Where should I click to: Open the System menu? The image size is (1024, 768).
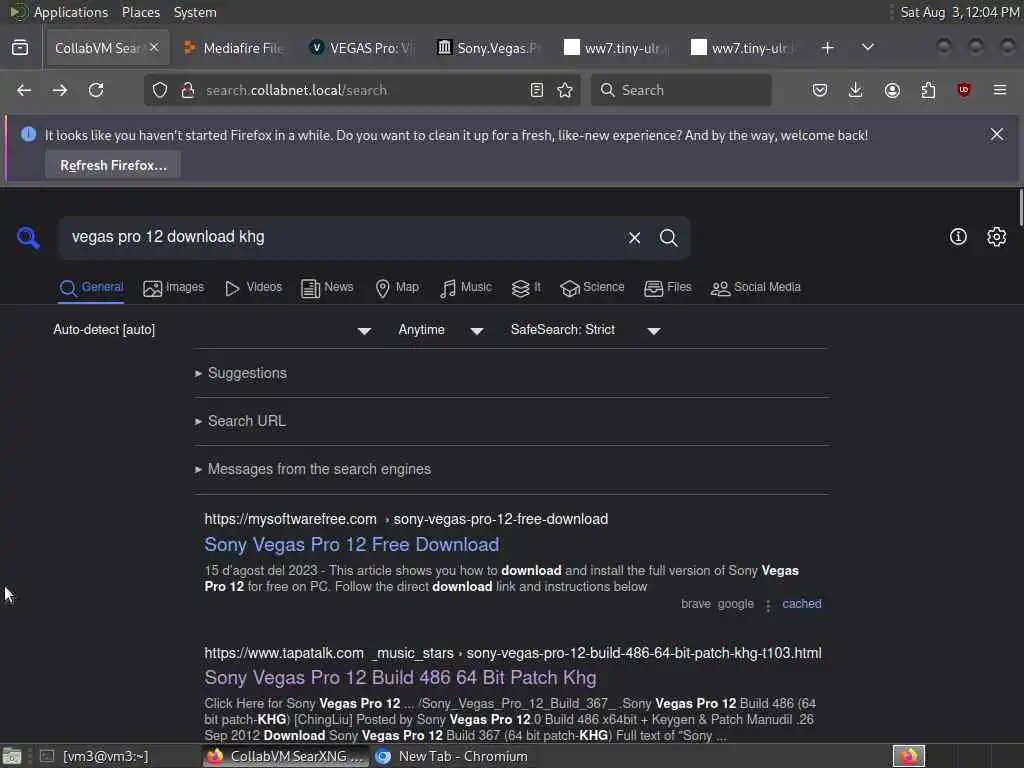coord(195,12)
